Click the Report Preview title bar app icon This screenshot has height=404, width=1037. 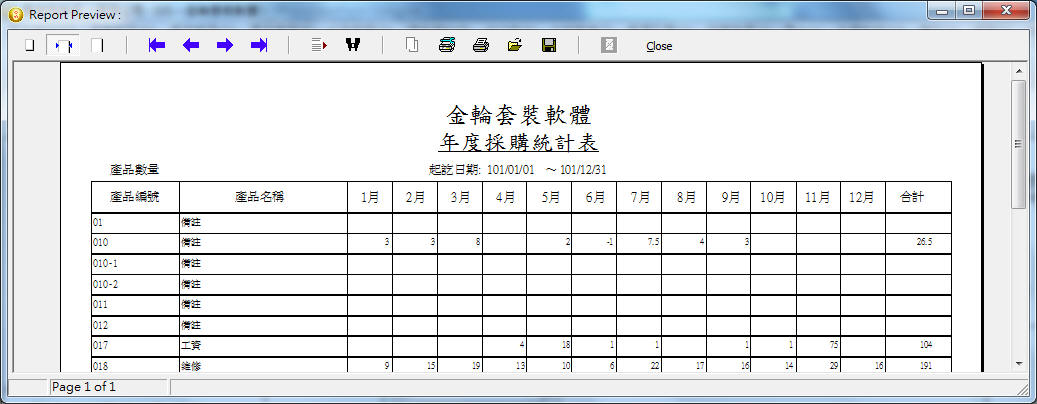click(x=17, y=14)
